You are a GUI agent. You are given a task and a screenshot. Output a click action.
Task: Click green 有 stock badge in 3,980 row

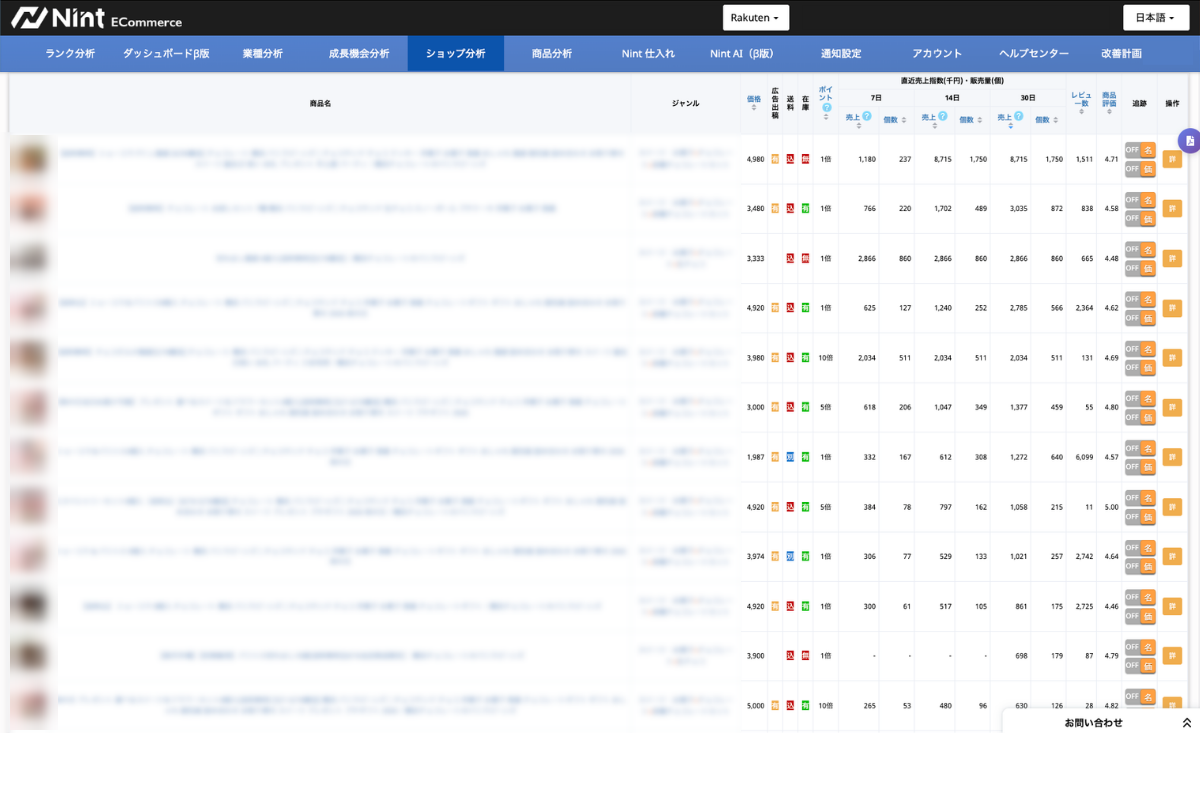coord(805,357)
